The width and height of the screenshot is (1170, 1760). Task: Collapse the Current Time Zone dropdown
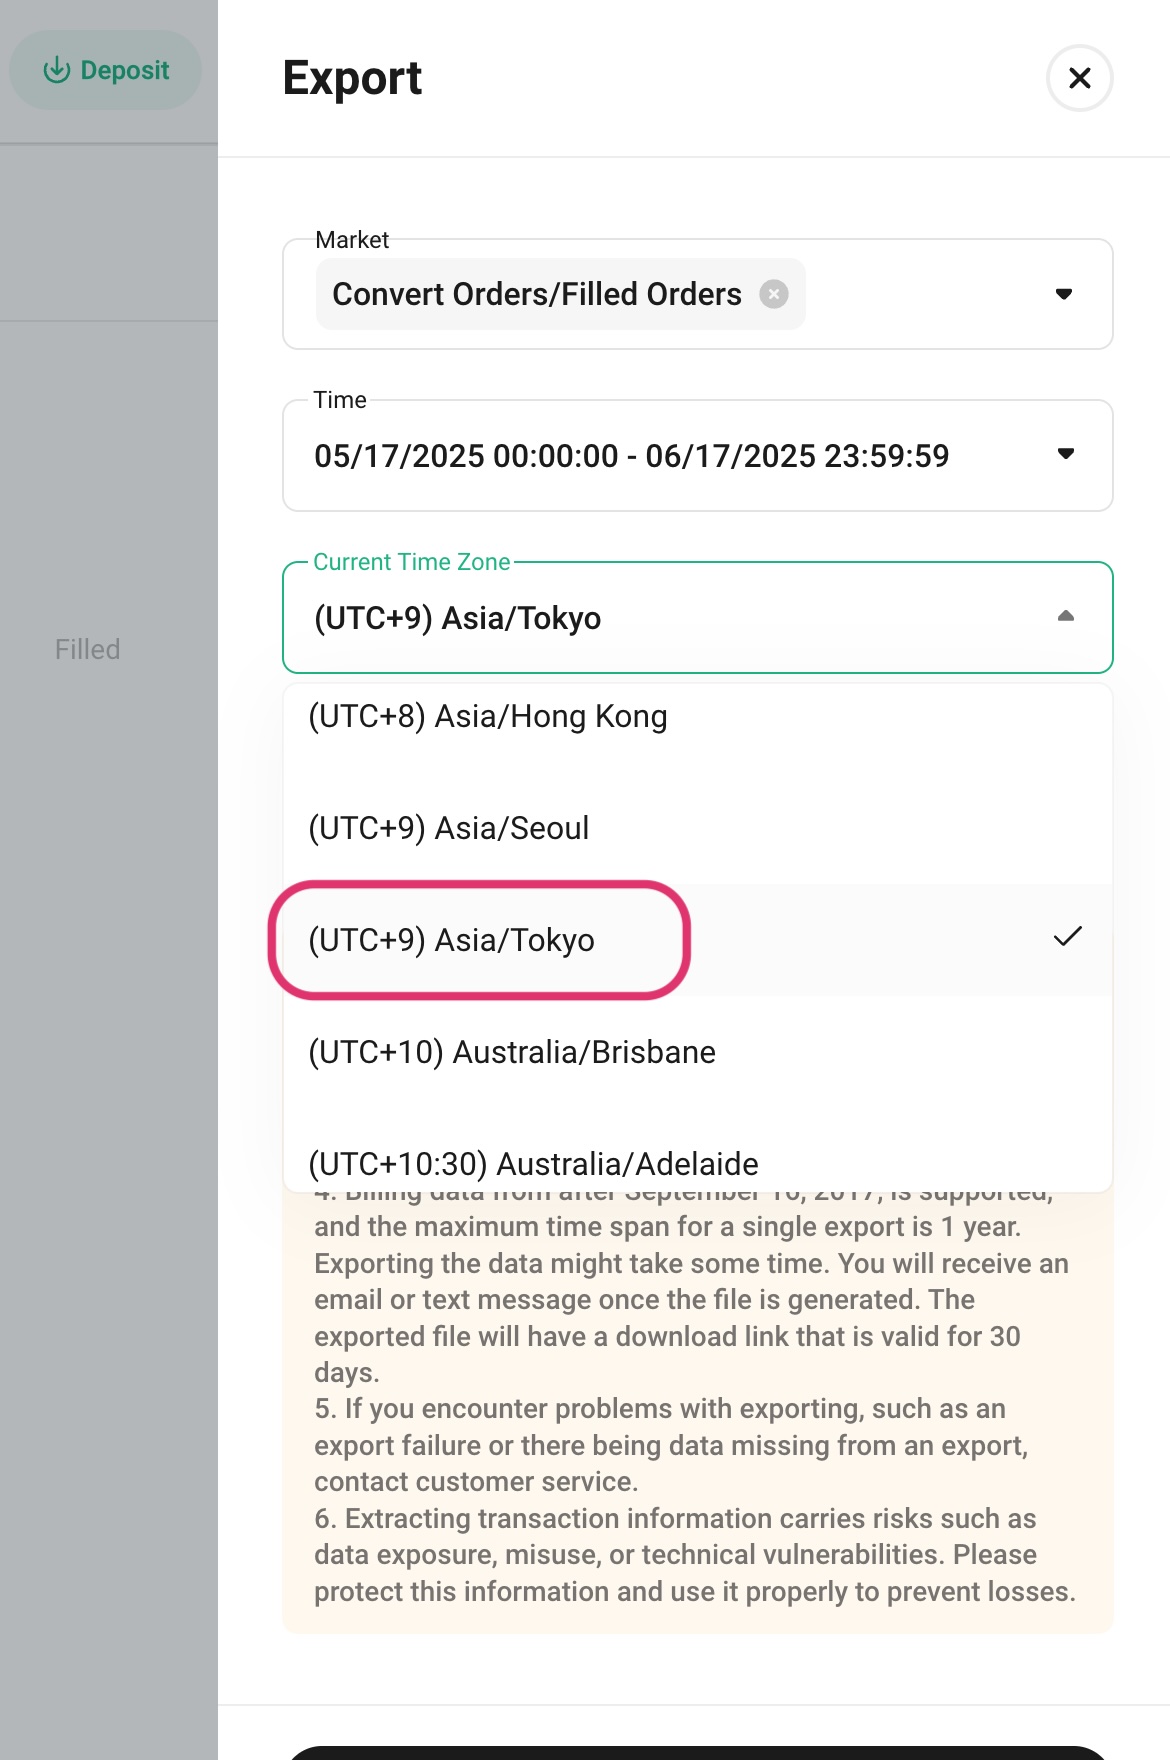click(1067, 617)
